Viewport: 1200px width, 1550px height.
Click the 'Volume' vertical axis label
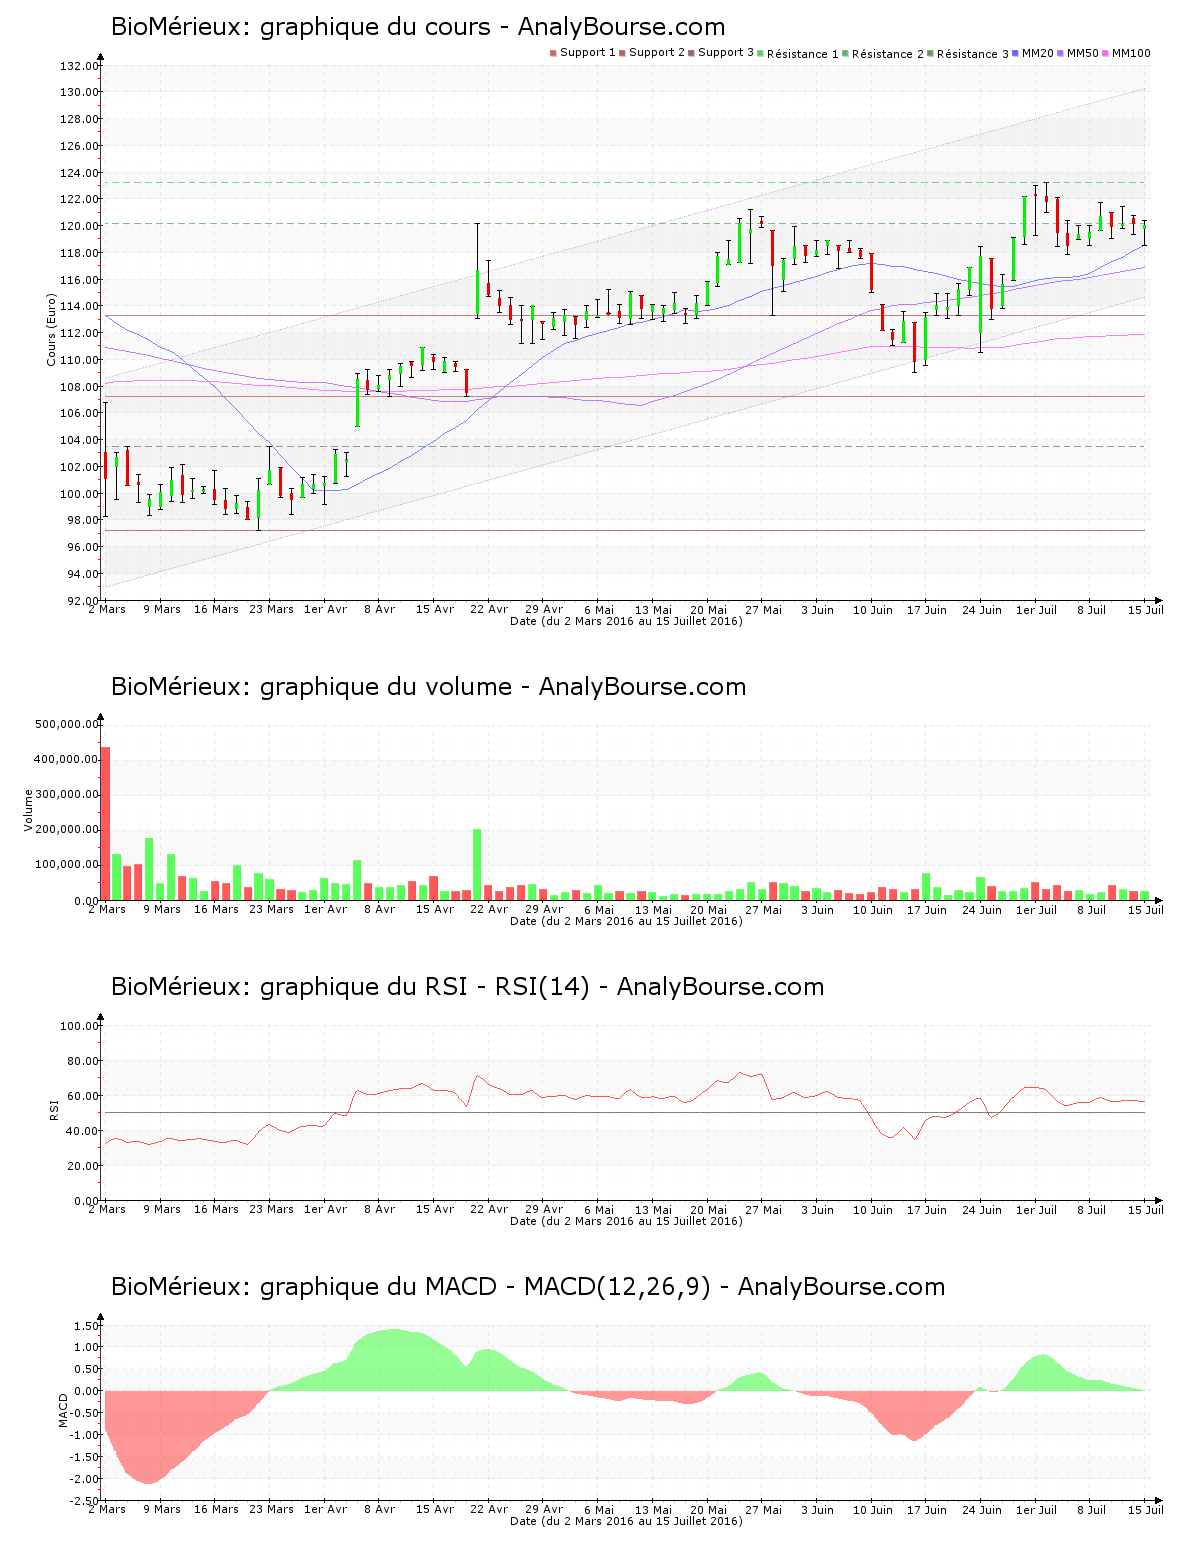click(x=28, y=810)
